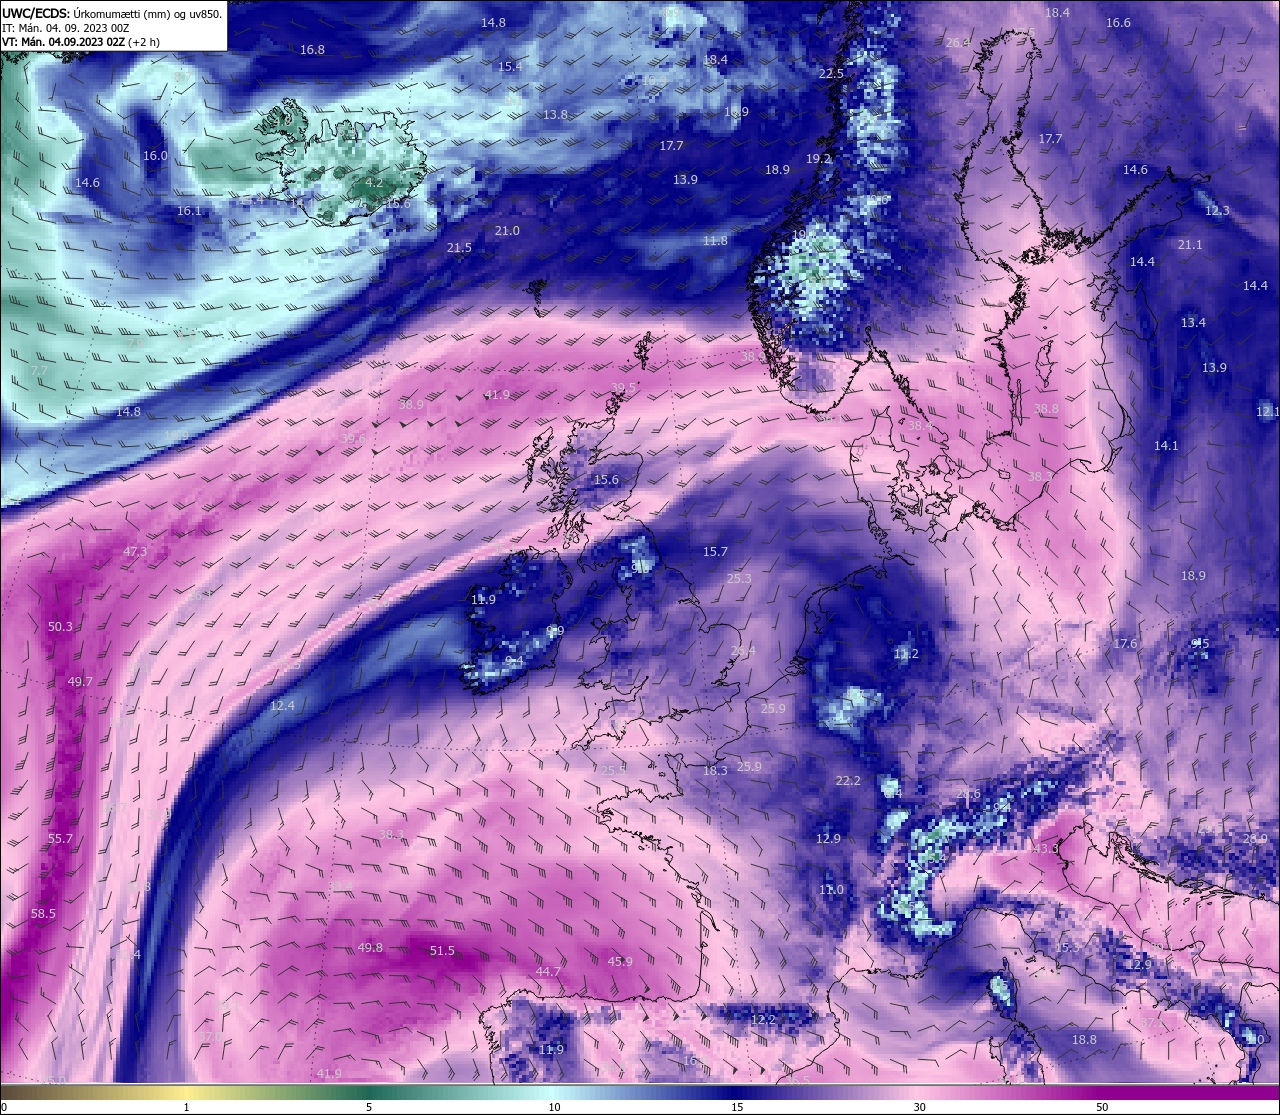Click the 49.7 value label
1280x1115 pixels.
pos(80,681)
